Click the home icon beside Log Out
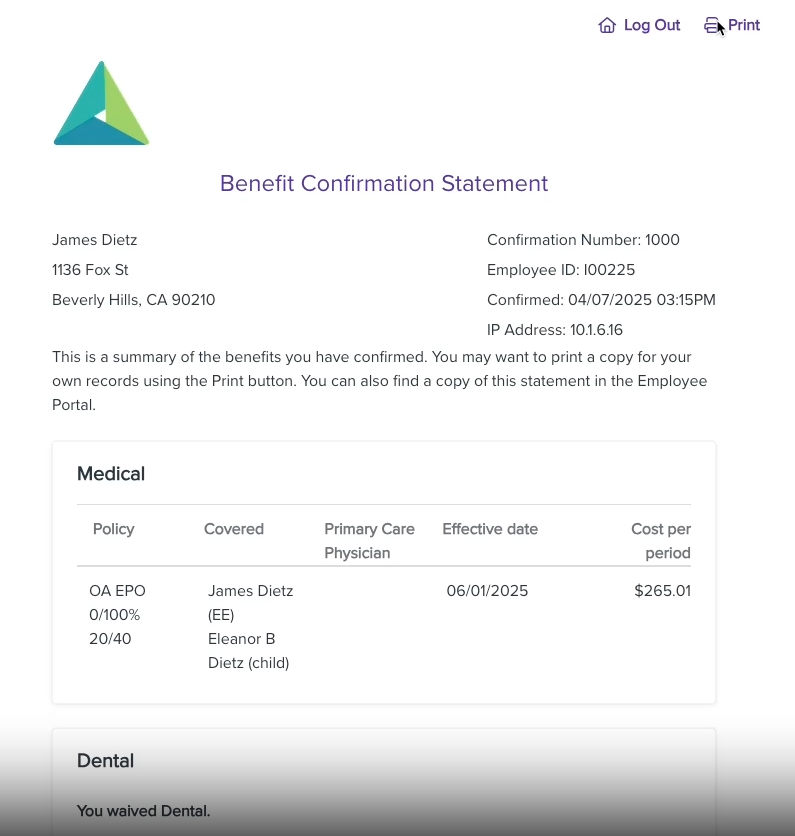The height and width of the screenshot is (836, 795). click(x=607, y=25)
